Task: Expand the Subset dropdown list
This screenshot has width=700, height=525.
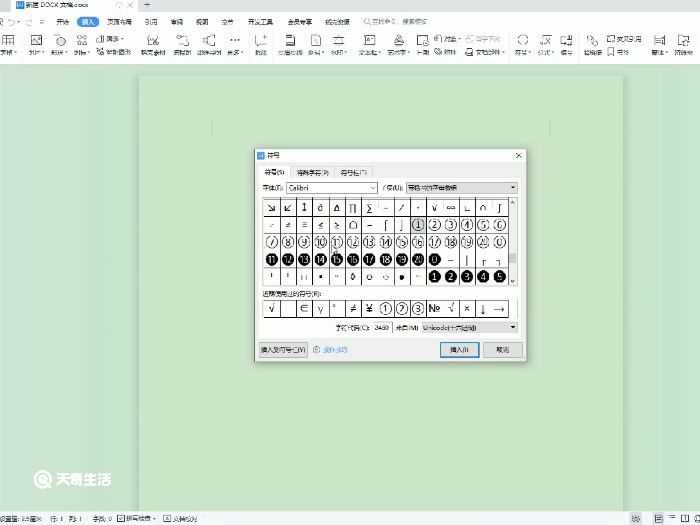Action: pos(461,188)
